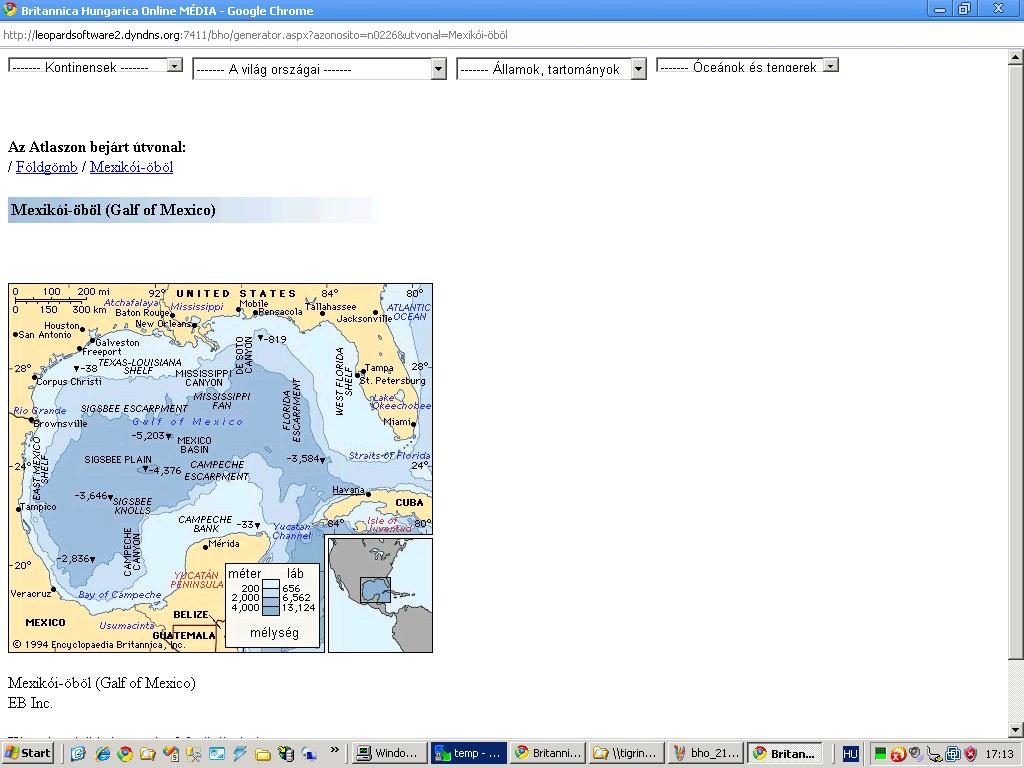Open the blue window quick launch icon
The width and height of the screenshot is (1024, 768).
tap(217, 754)
